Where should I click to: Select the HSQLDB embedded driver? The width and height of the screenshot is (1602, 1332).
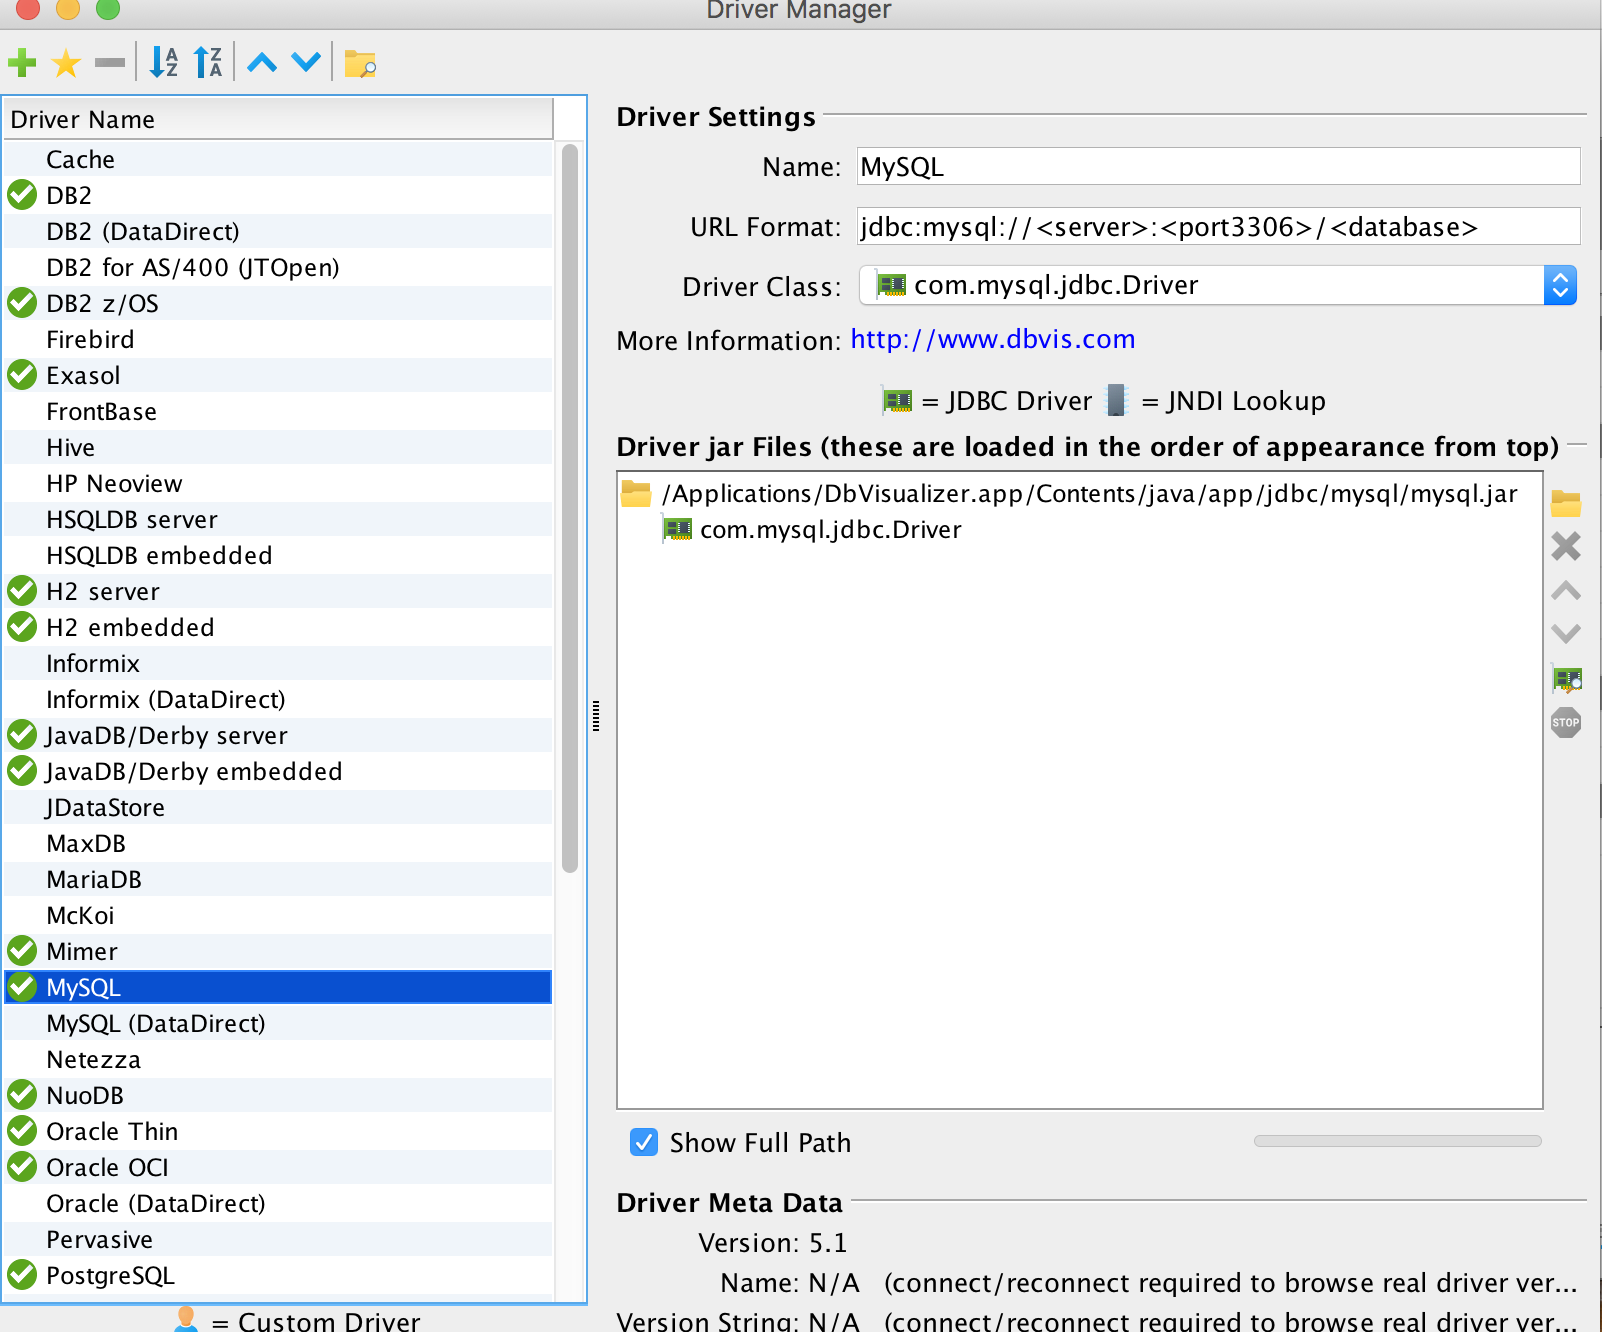pos(278,555)
